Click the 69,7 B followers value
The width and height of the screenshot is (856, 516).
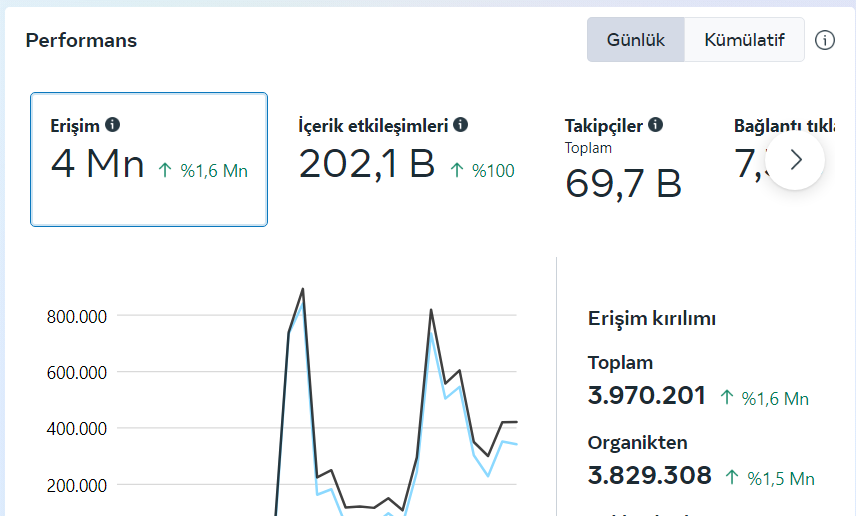pyautogui.click(x=623, y=184)
